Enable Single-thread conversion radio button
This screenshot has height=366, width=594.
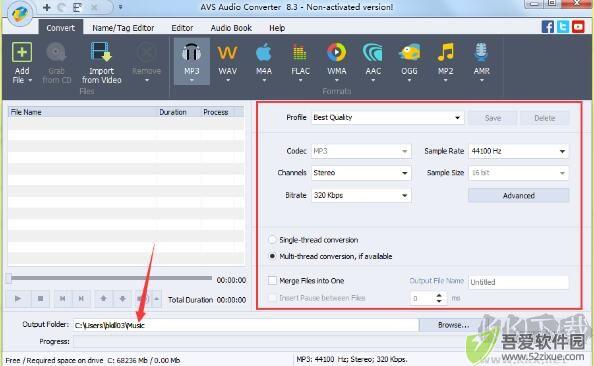(x=272, y=240)
